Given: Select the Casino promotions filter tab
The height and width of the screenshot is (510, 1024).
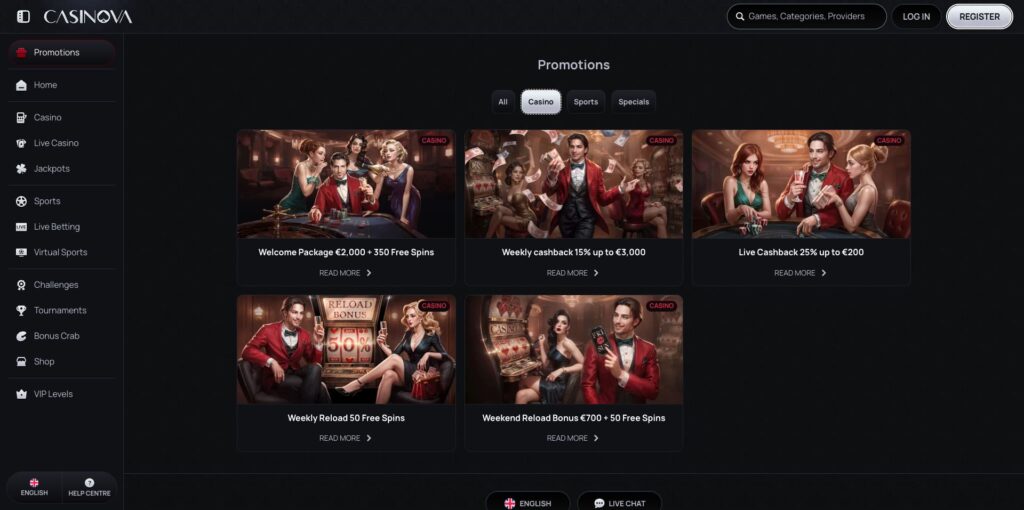Looking at the screenshot, I should [541, 102].
